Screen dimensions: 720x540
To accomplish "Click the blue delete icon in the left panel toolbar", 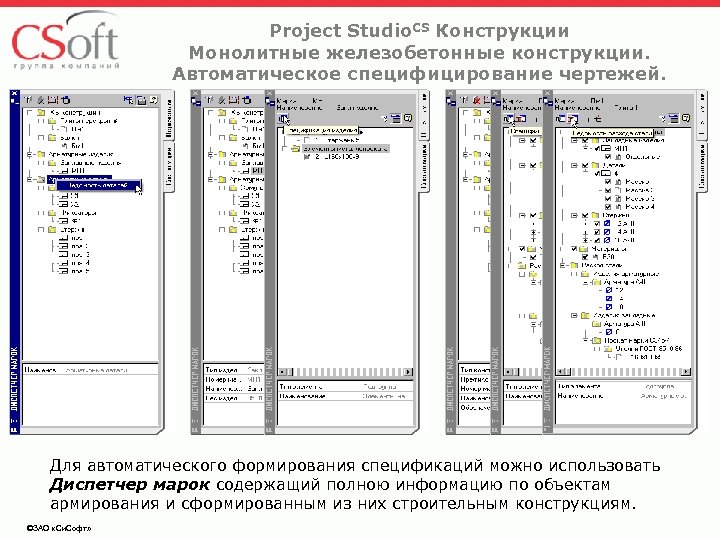I will point(66,100).
